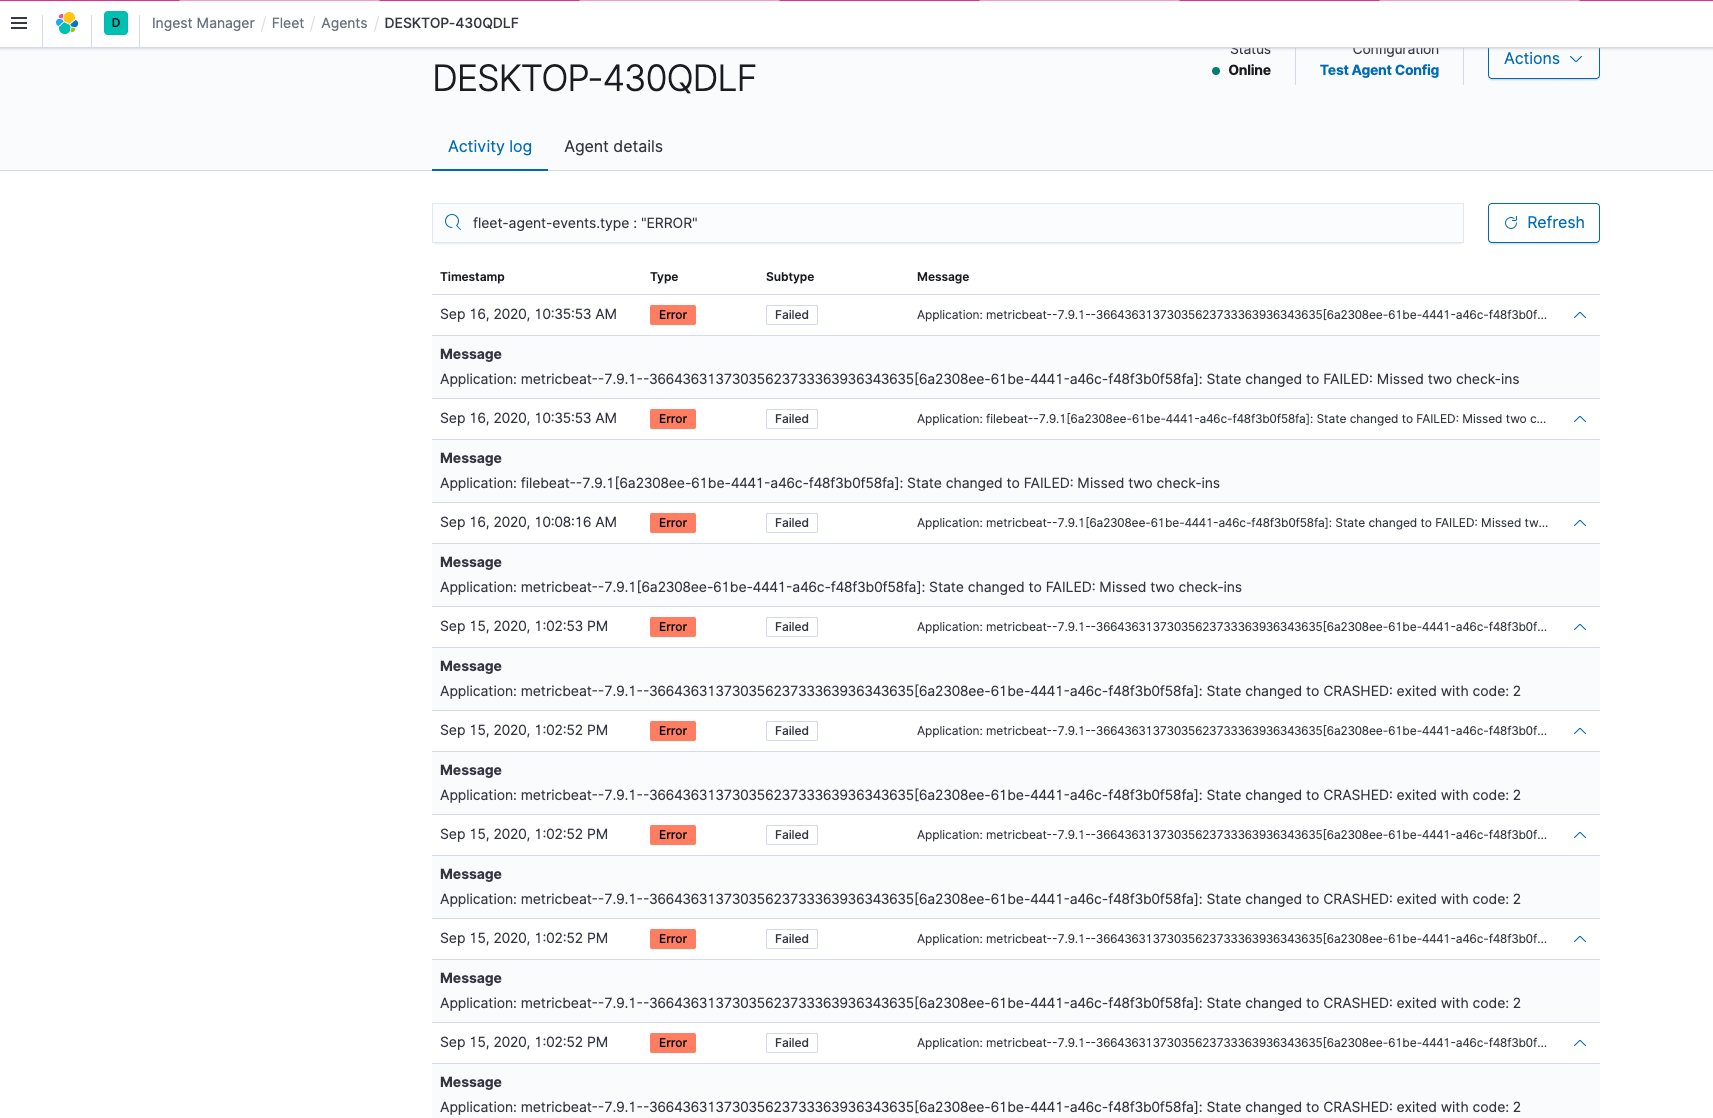Select the D space avatar icon
This screenshot has width=1713, height=1118.
[x=115, y=23]
